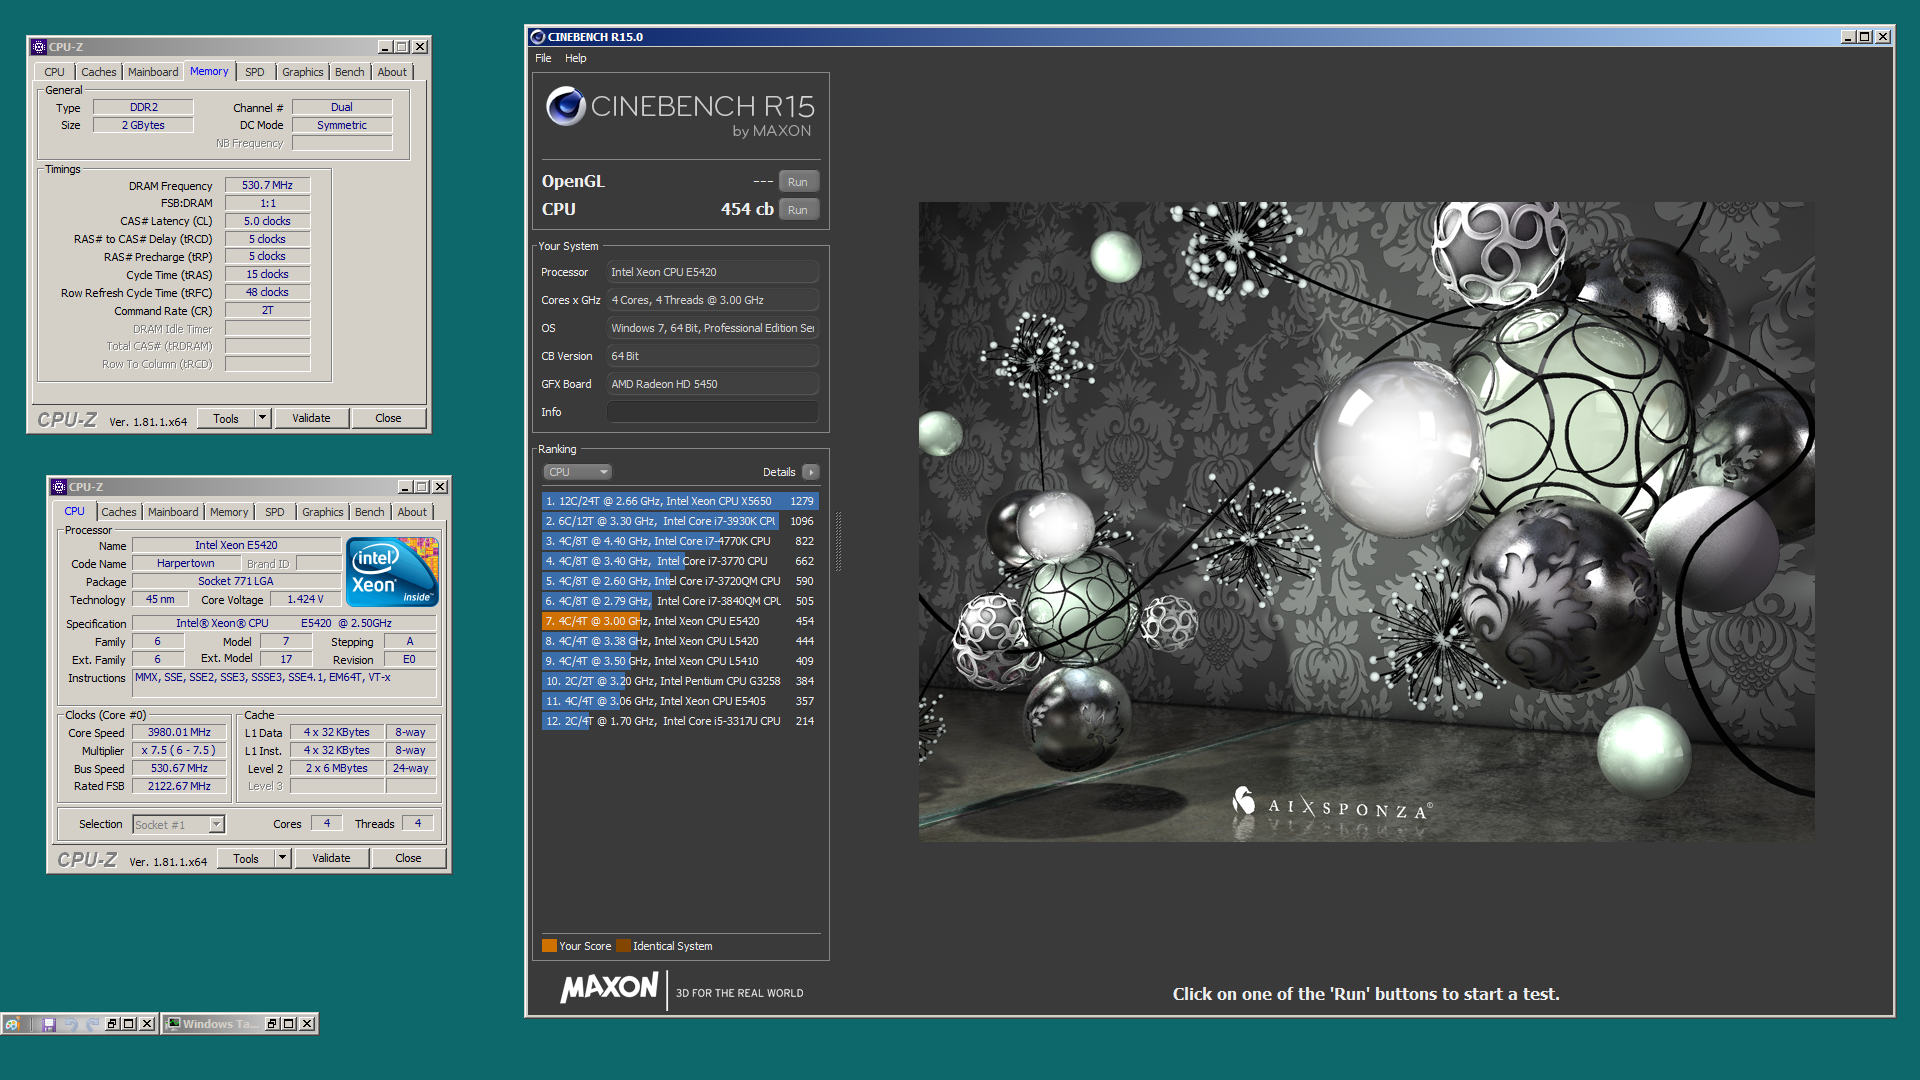Select ranking row Core i5-3317U 214

[680, 721]
